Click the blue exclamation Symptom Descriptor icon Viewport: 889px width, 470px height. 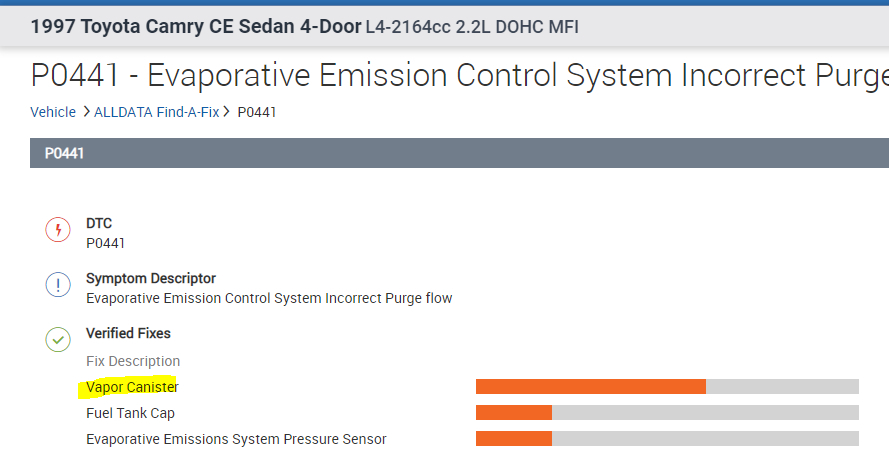point(58,285)
